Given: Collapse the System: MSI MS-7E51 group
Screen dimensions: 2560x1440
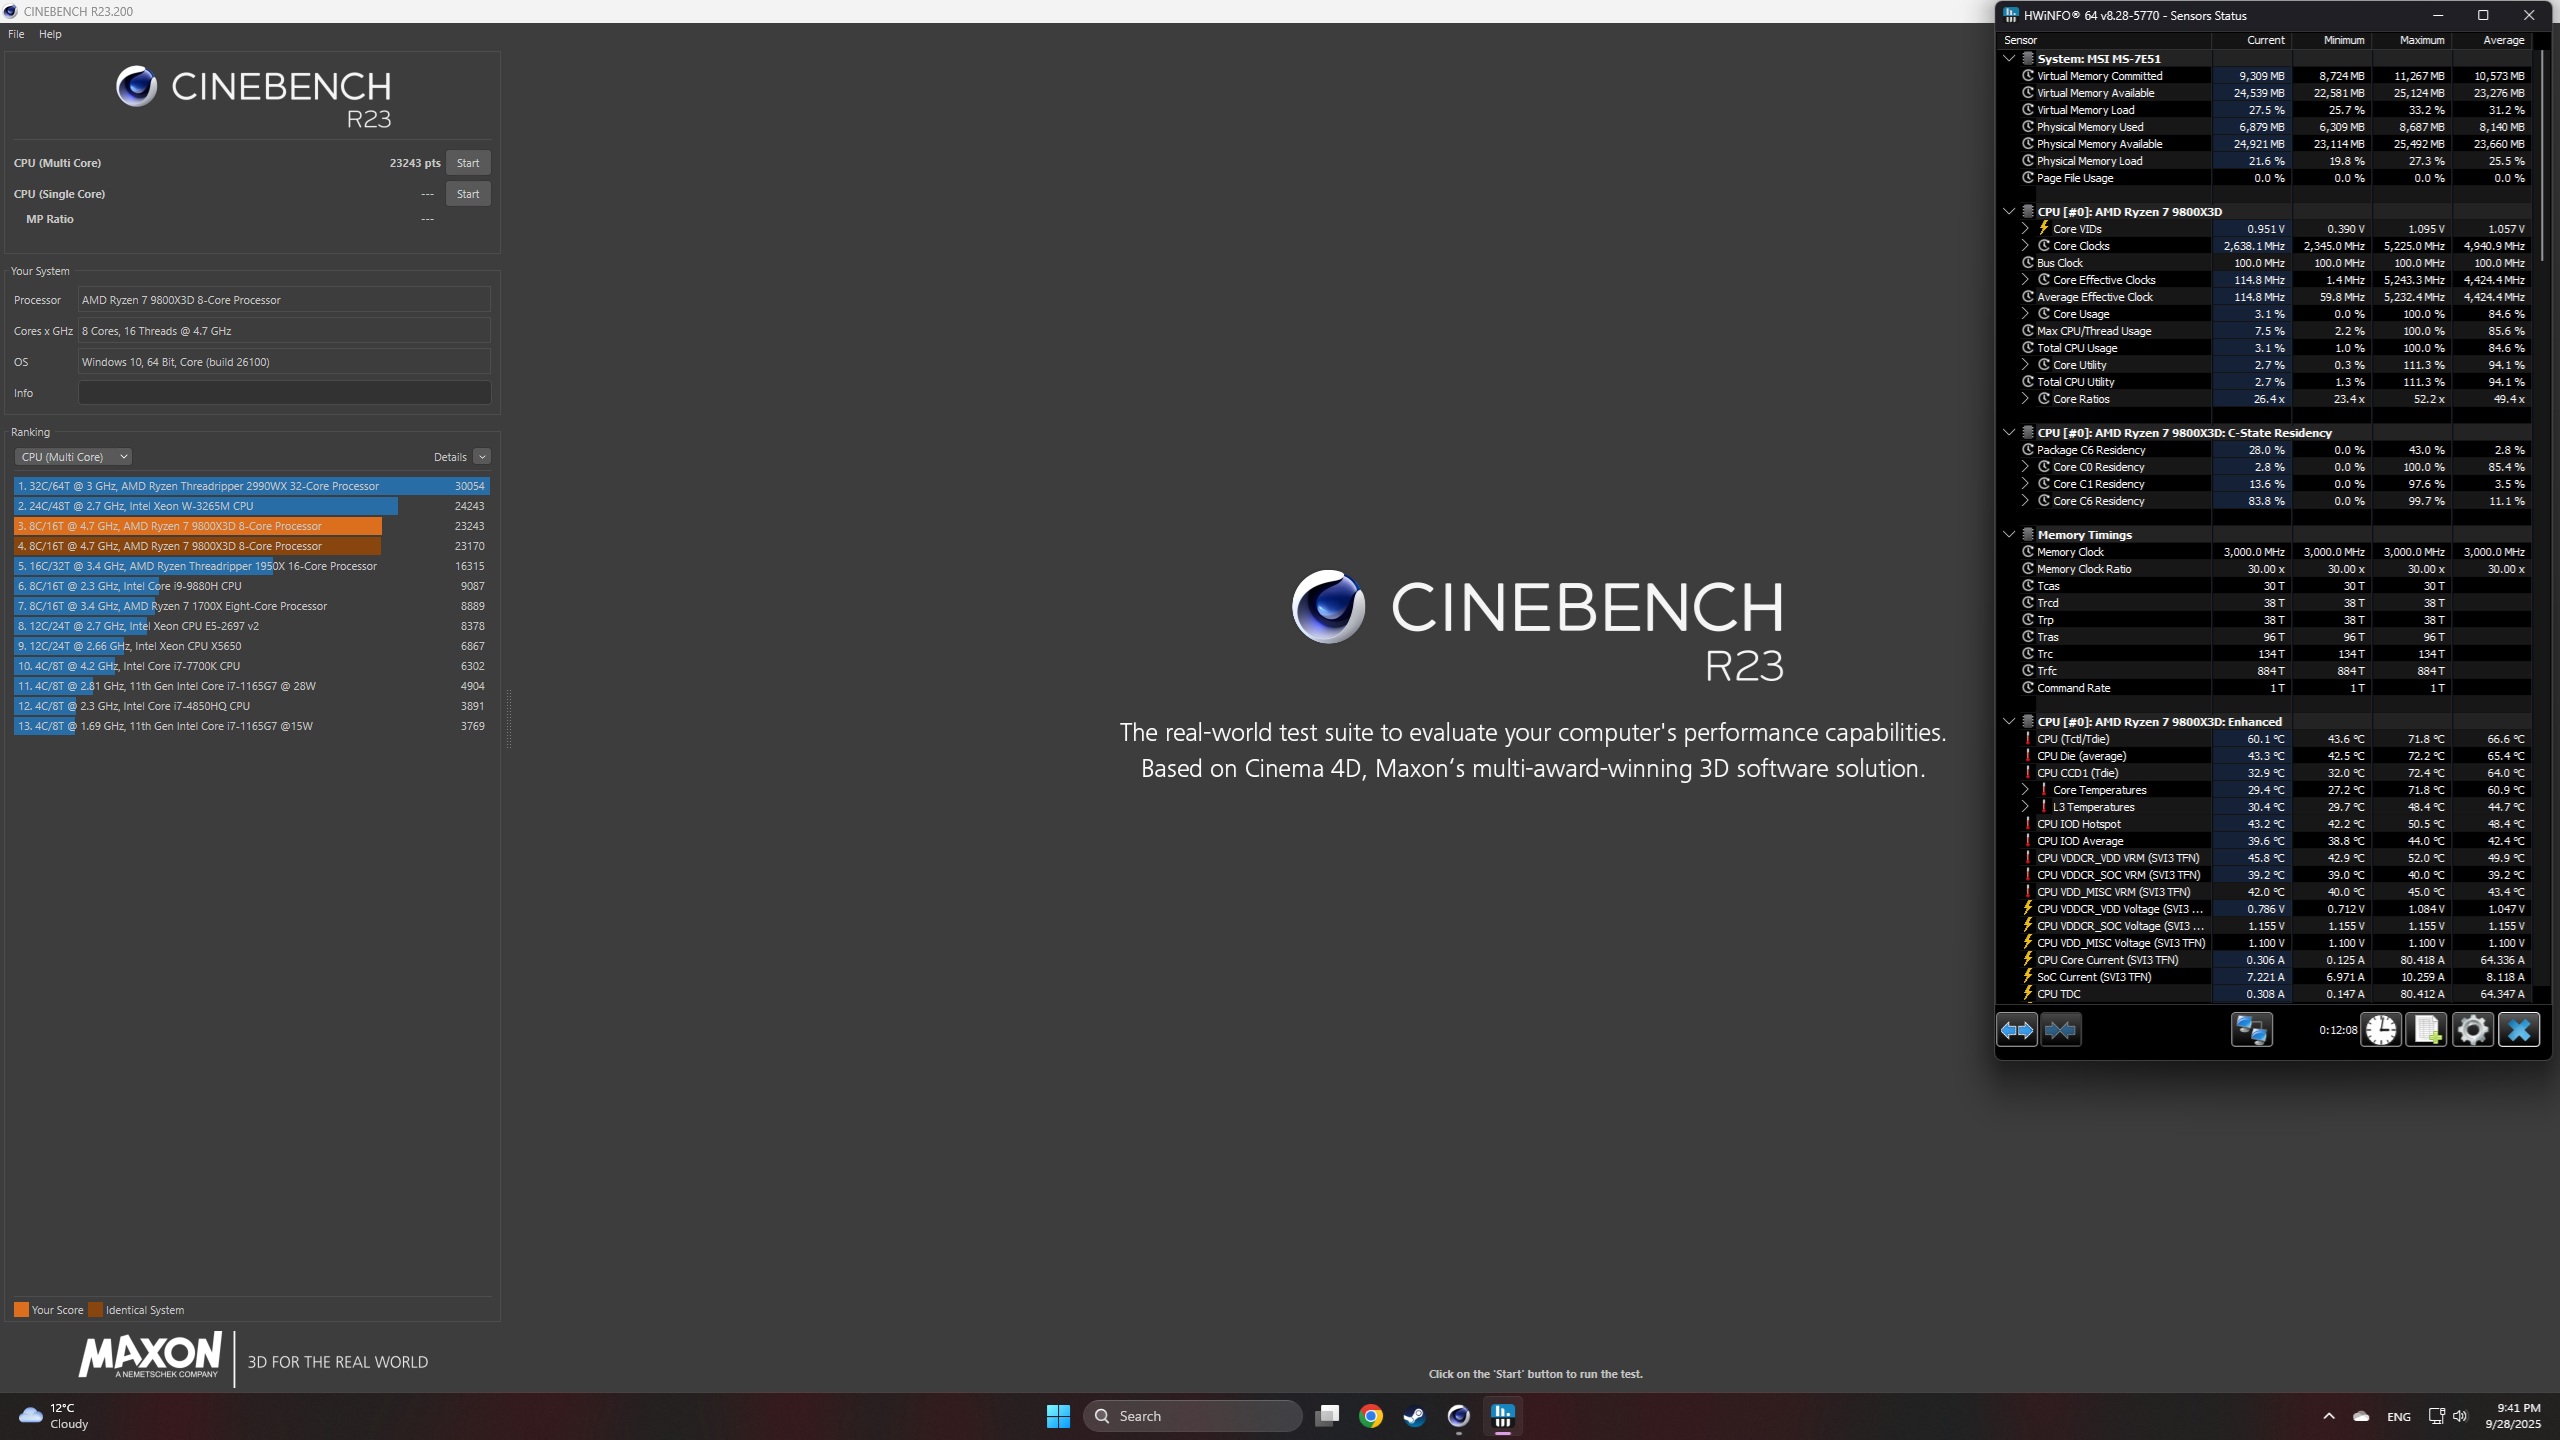Looking at the screenshot, I should click(2008, 59).
